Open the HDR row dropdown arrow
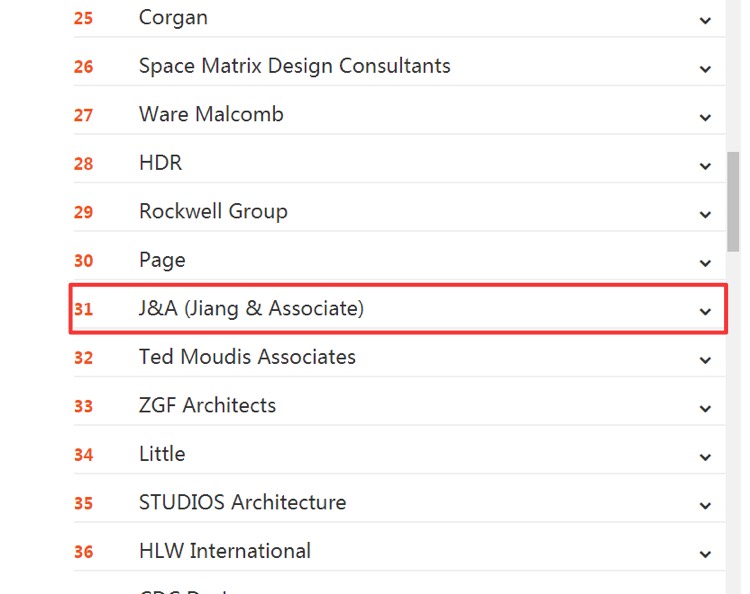The width and height of the screenshot is (750, 594). point(705,166)
